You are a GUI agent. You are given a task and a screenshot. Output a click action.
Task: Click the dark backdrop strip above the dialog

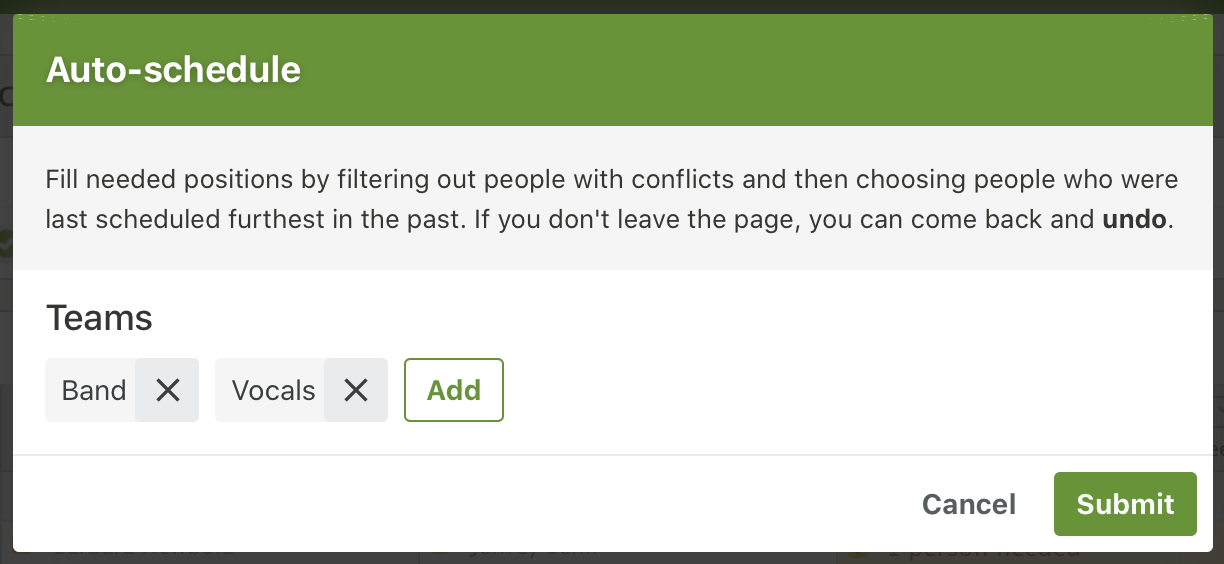coord(600,6)
